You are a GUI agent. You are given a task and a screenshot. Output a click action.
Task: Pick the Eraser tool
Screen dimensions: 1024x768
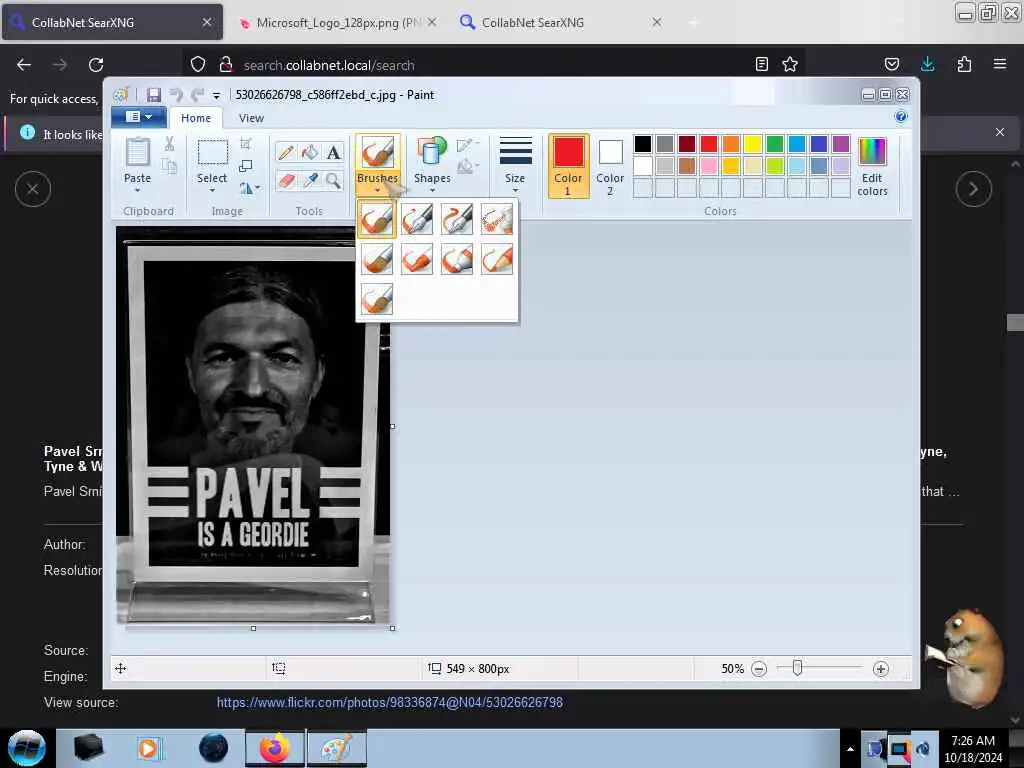click(286, 181)
